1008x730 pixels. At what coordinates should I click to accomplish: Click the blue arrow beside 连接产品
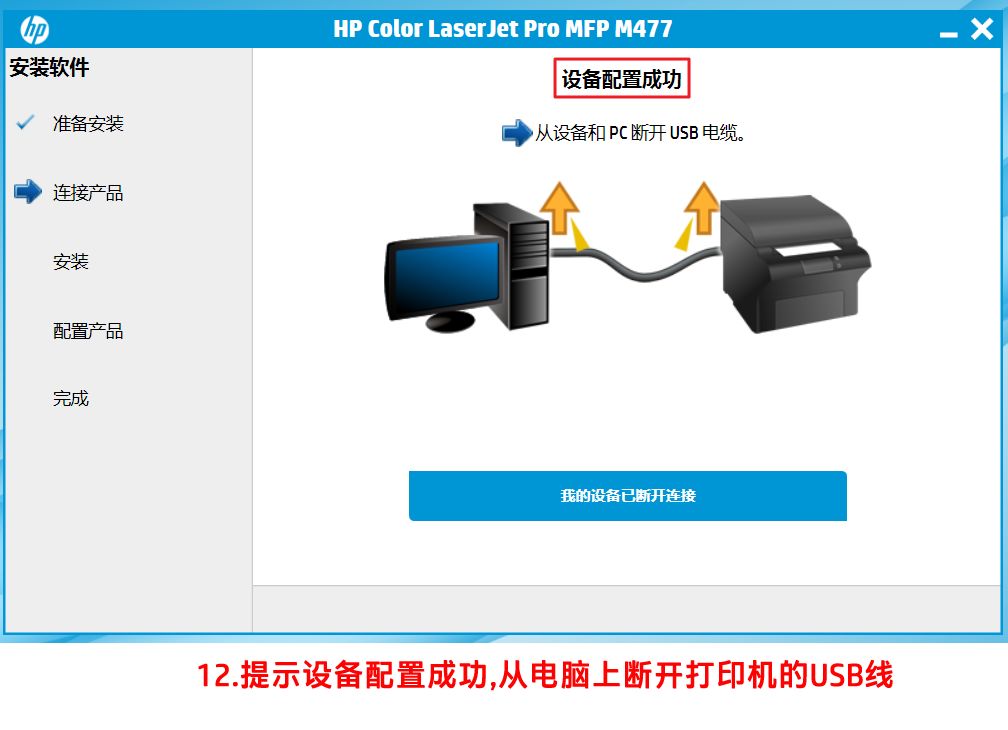[x=28, y=191]
